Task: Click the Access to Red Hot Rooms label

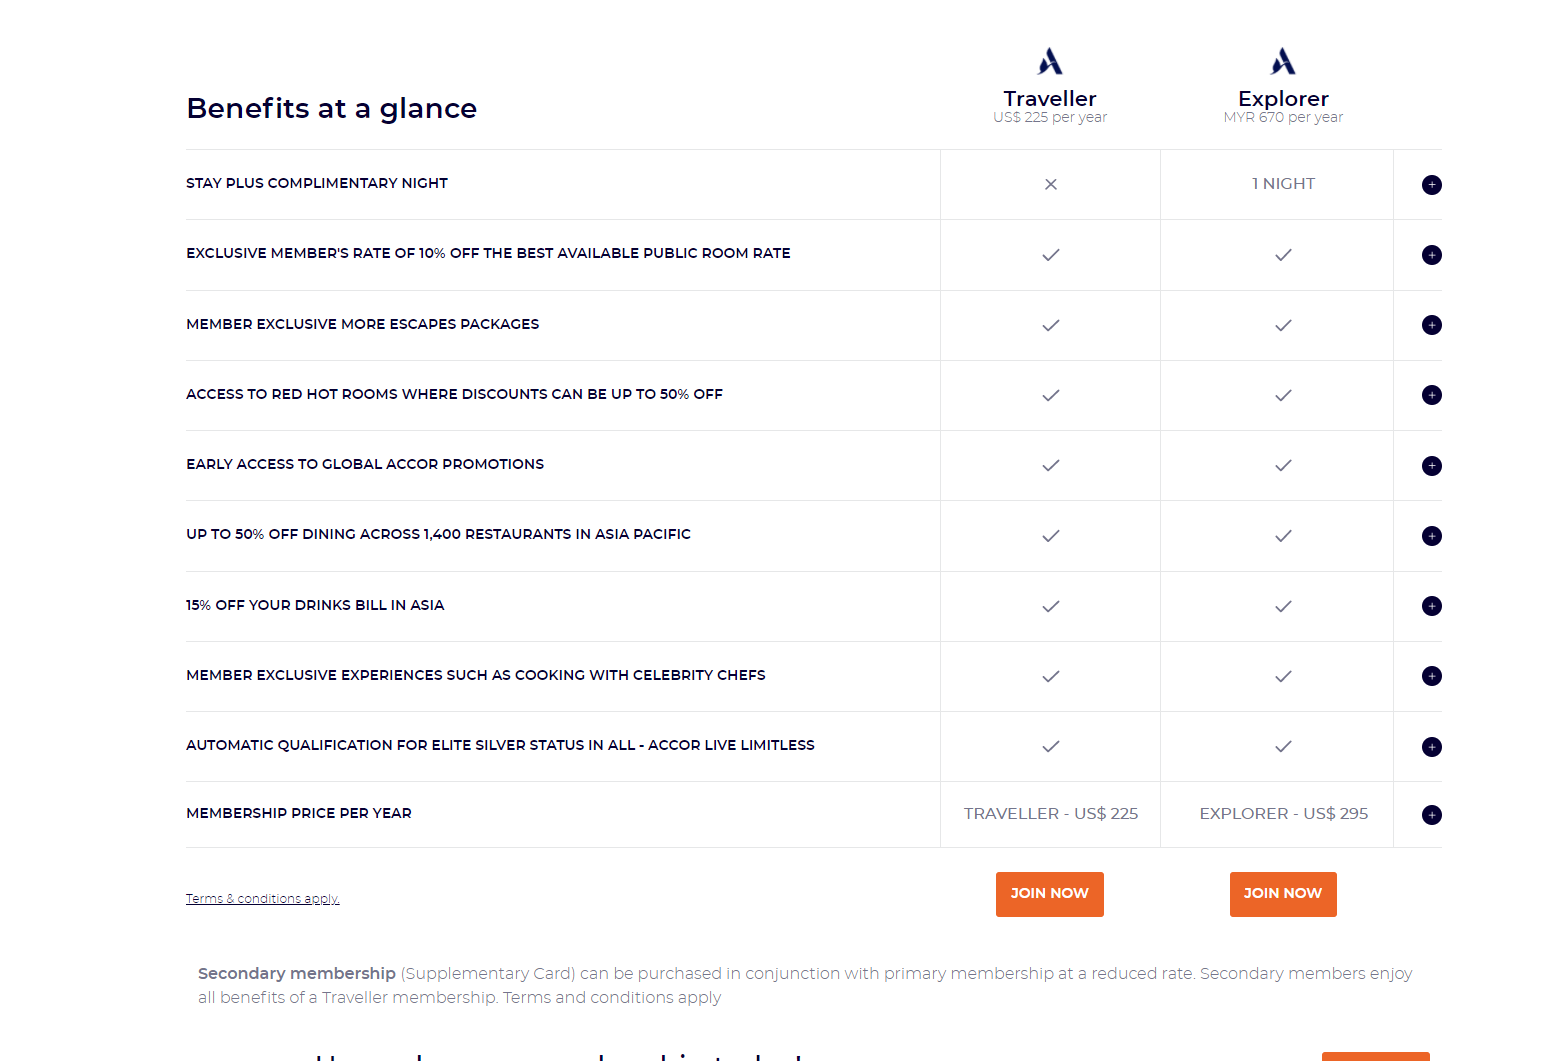Action: pyautogui.click(x=454, y=394)
